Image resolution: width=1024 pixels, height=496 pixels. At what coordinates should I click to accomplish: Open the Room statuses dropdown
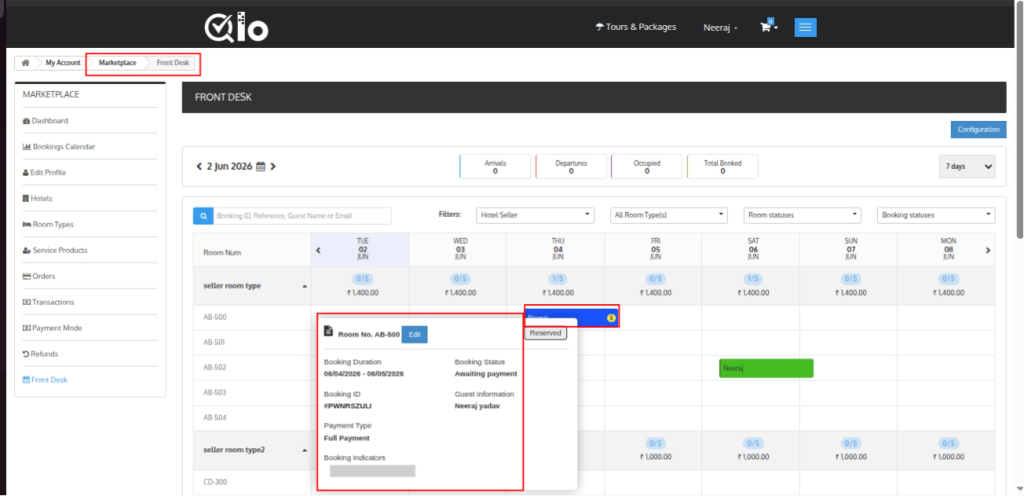tap(802, 215)
